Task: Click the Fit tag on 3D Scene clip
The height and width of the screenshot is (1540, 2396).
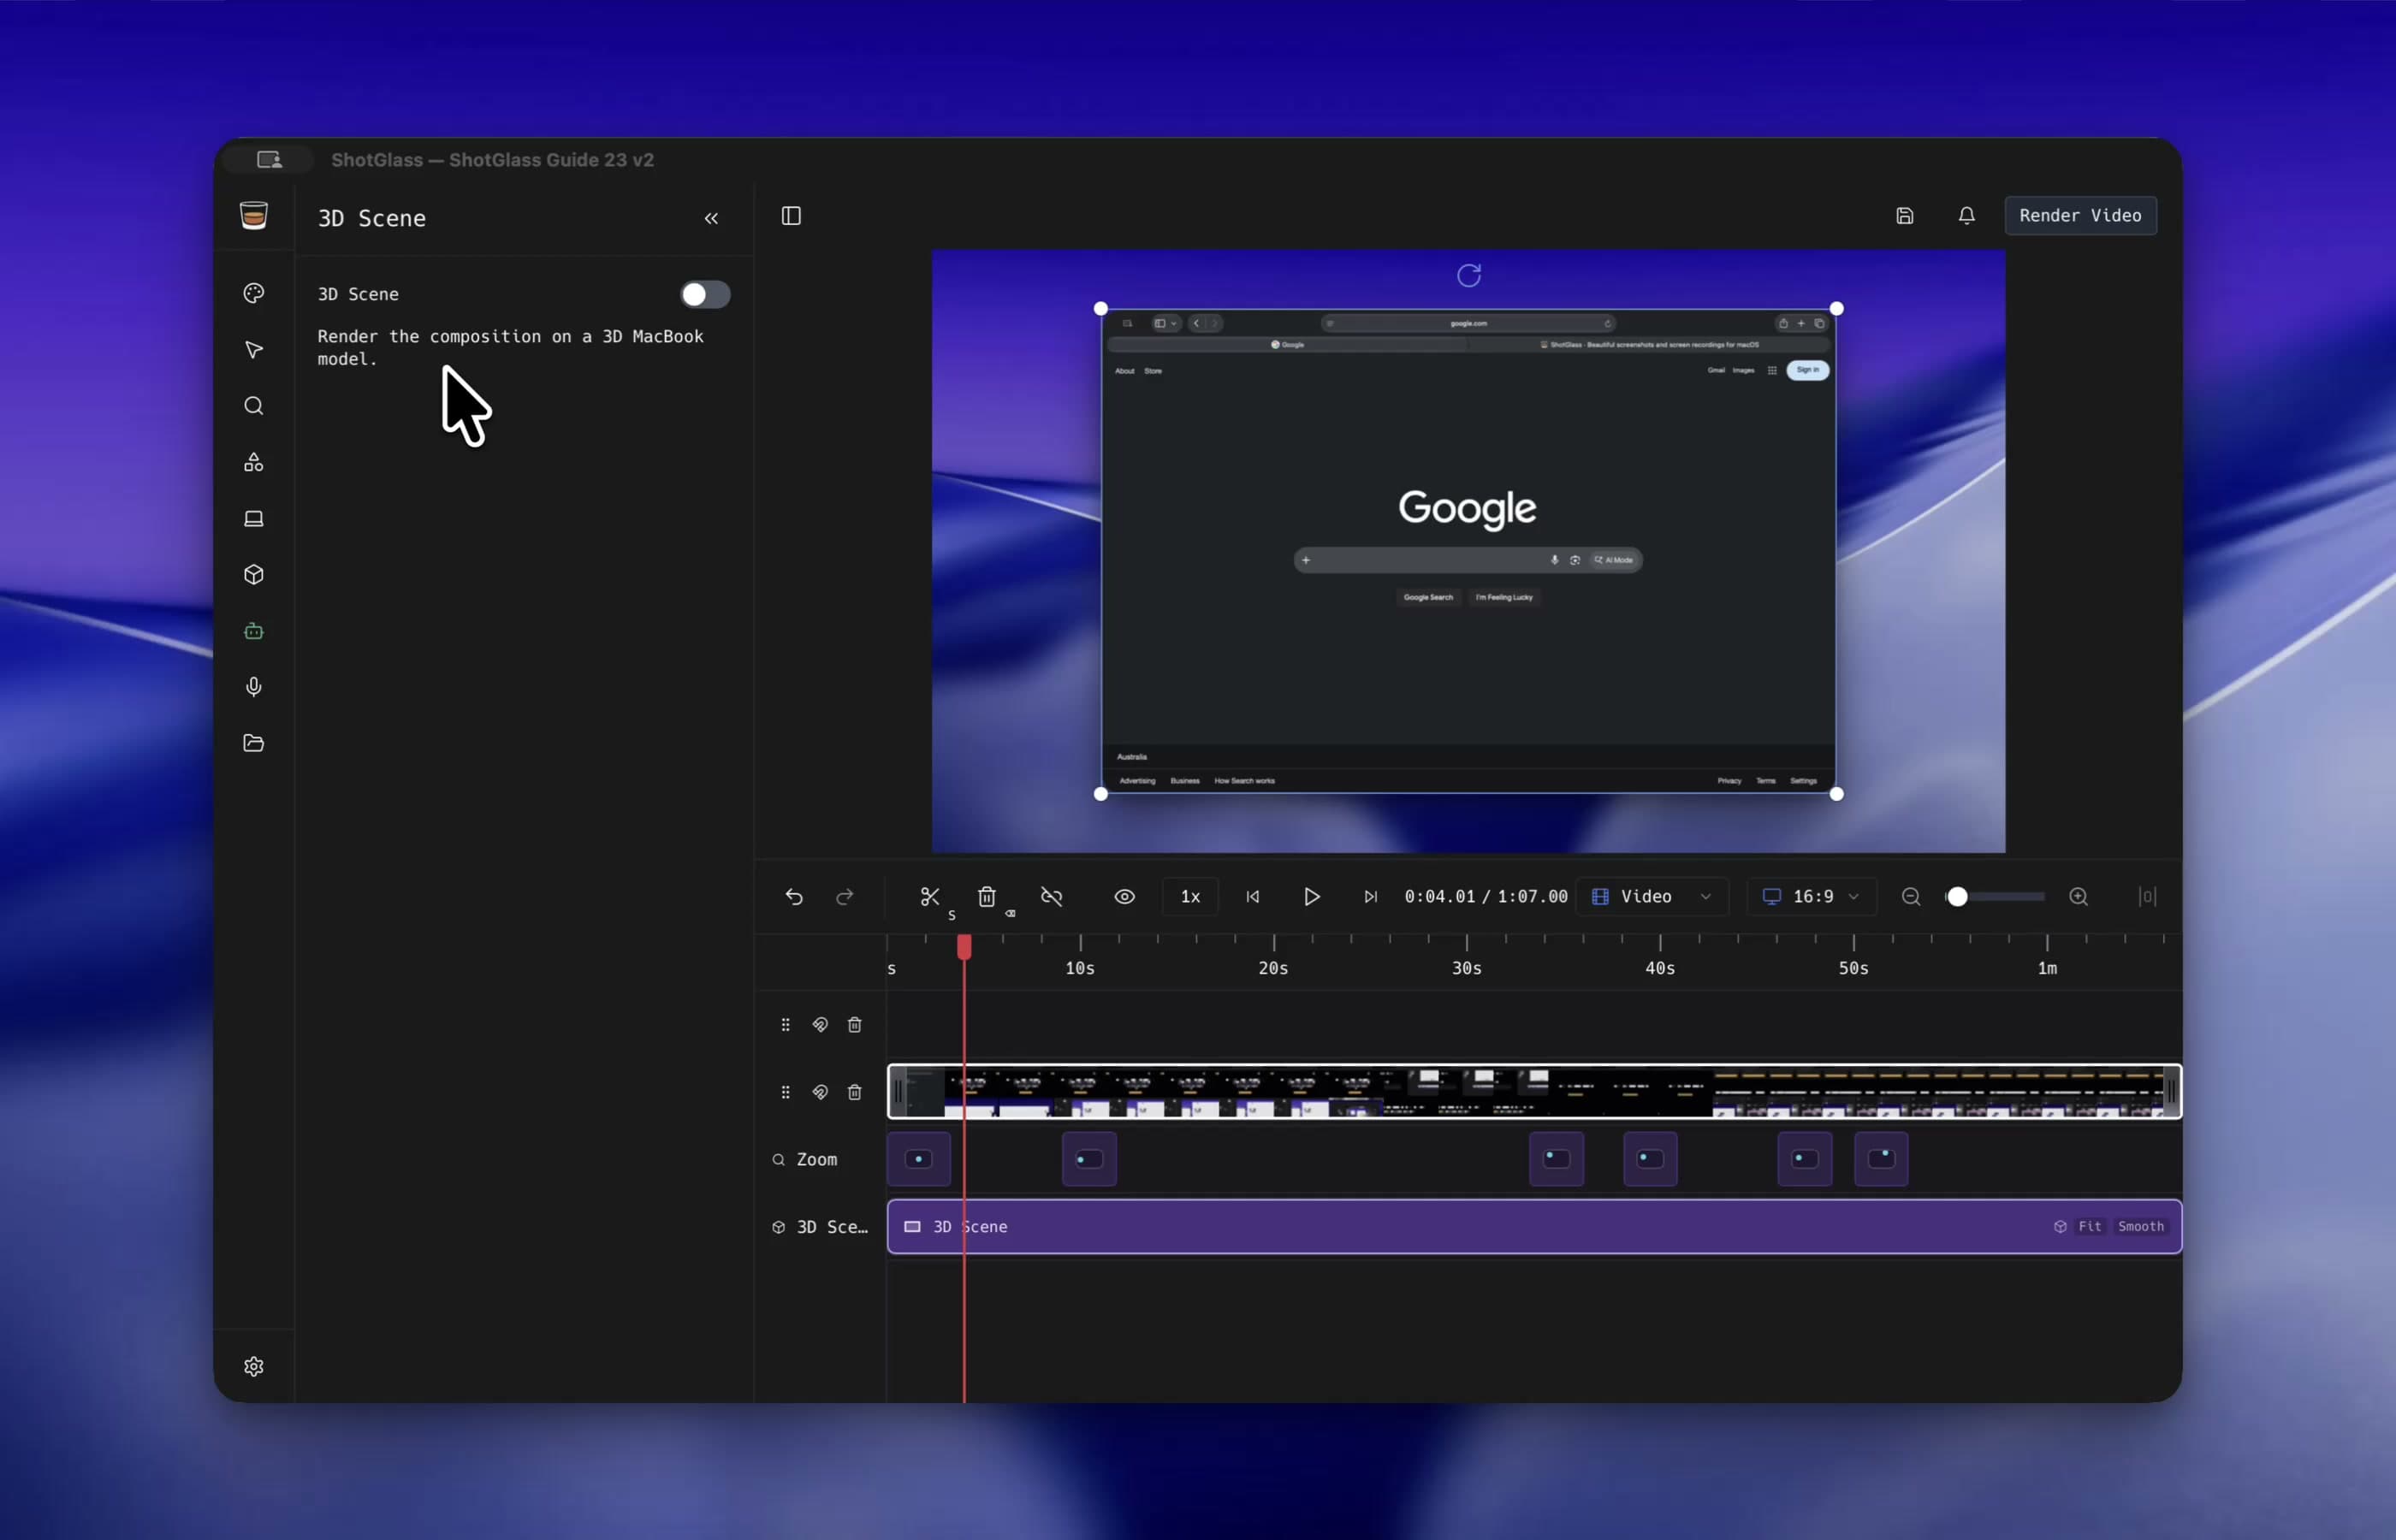Action: 2089,1226
